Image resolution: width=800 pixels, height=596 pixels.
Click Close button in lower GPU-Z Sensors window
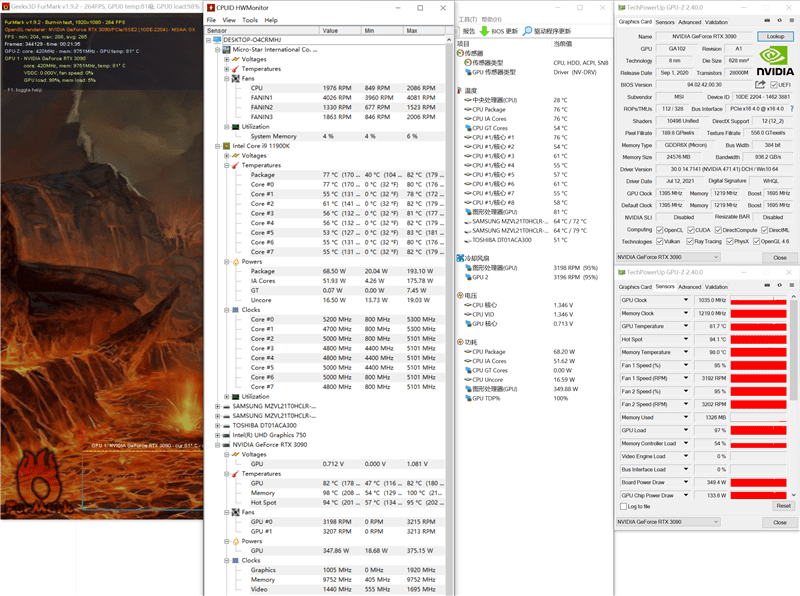tap(780, 523)
